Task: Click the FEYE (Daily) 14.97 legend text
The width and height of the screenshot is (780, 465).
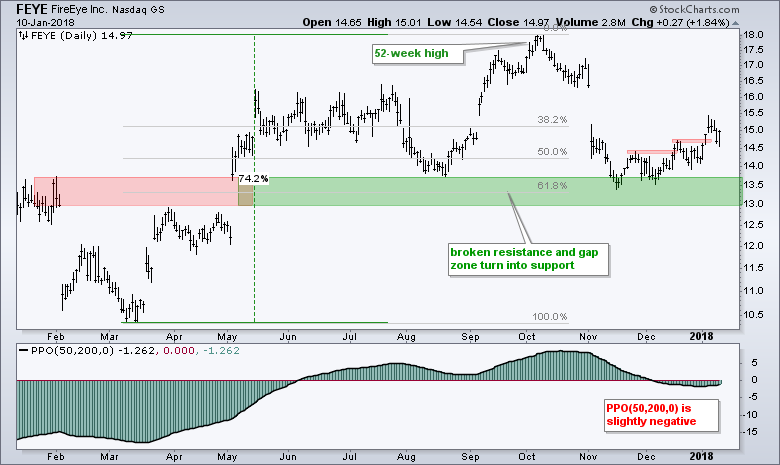Action: point(82,35)
